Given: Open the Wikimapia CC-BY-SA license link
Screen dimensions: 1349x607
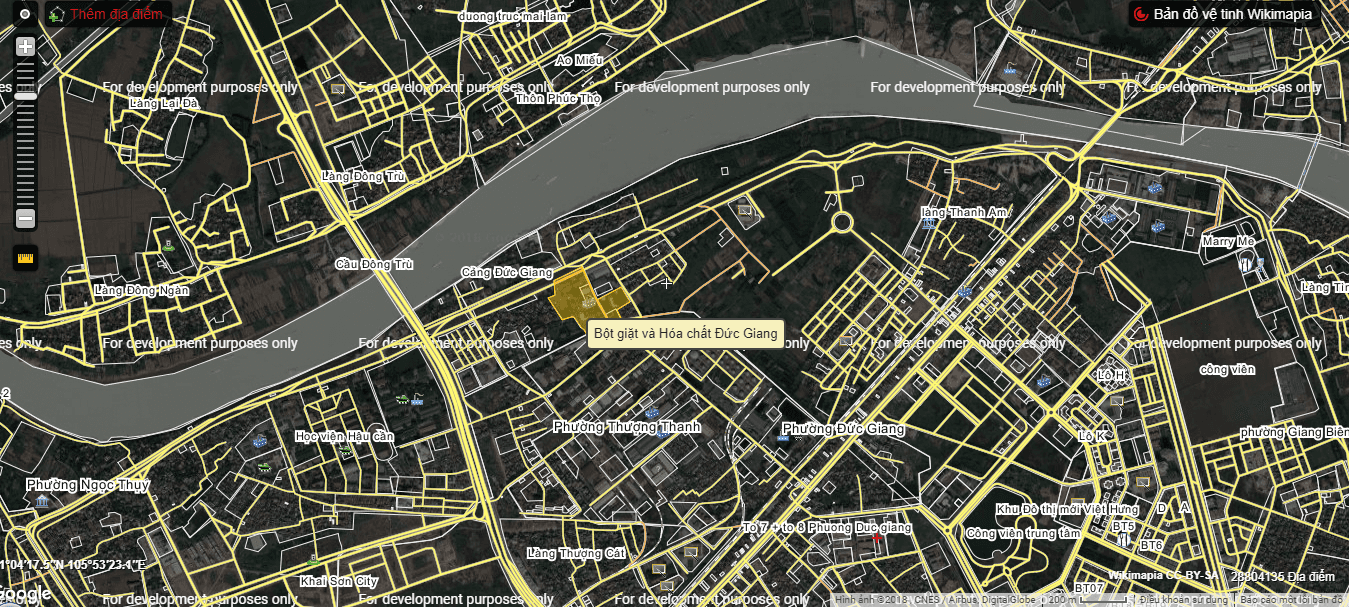Looking at the screenshot, I should (1162, 576).
